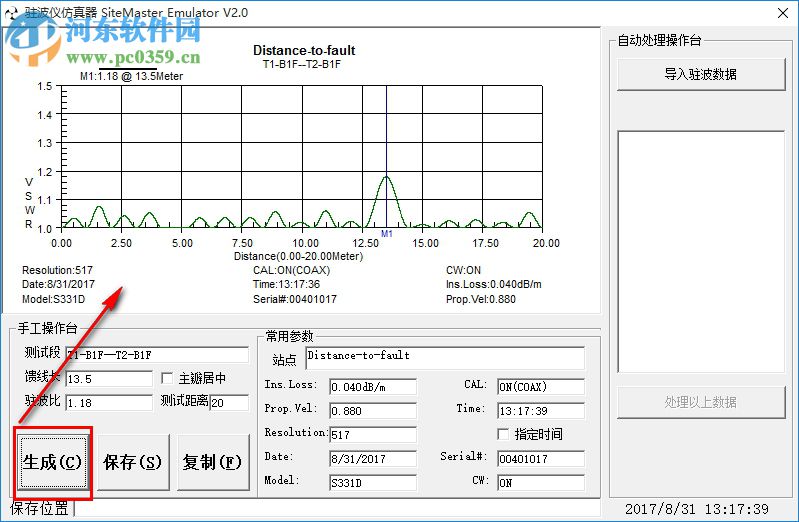799x522 pixels.
Task: Click the disabled 处理以上数据 button
Action: (x=701, y=402)
